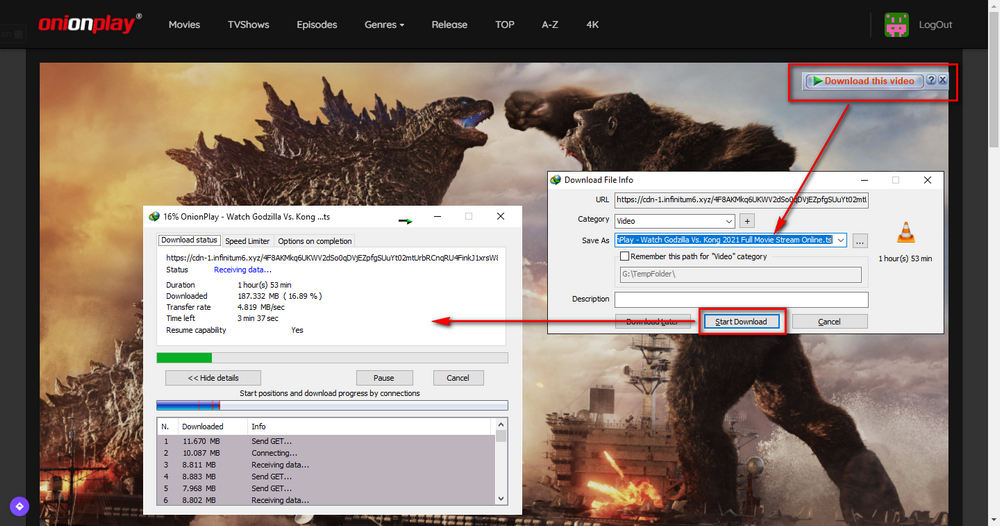Close the Download File Info window
The width and height of the screenshot is (1000, 526).
[x=927, y=180]
